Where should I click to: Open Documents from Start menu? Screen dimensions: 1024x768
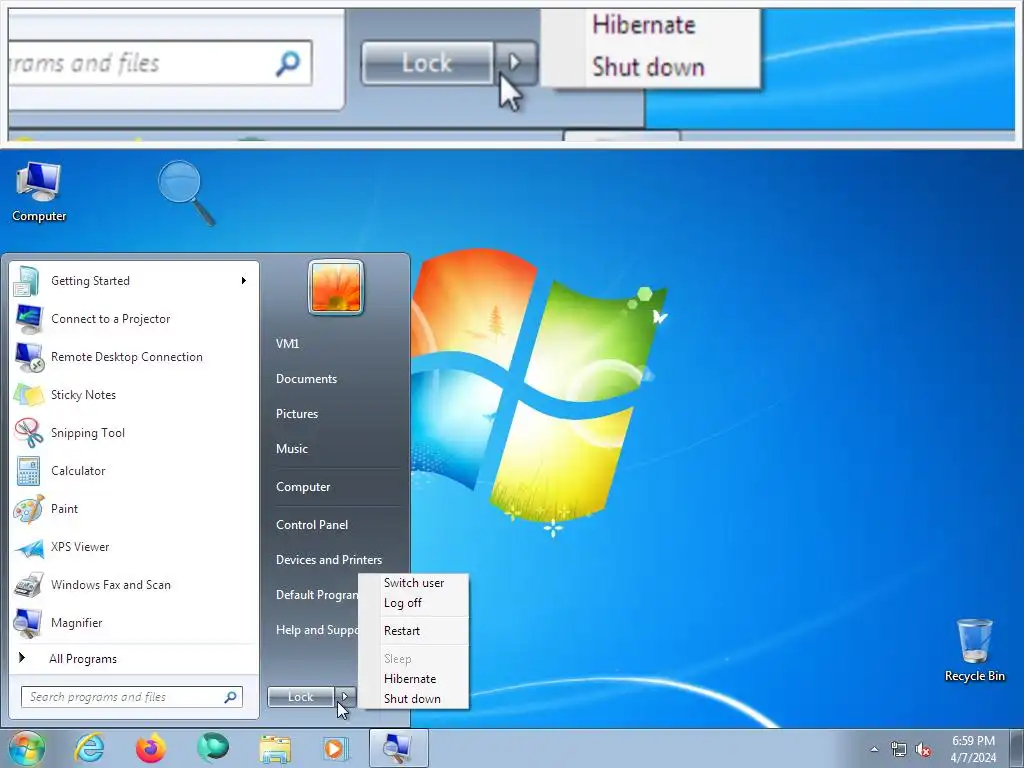click(x=306, y=379)
